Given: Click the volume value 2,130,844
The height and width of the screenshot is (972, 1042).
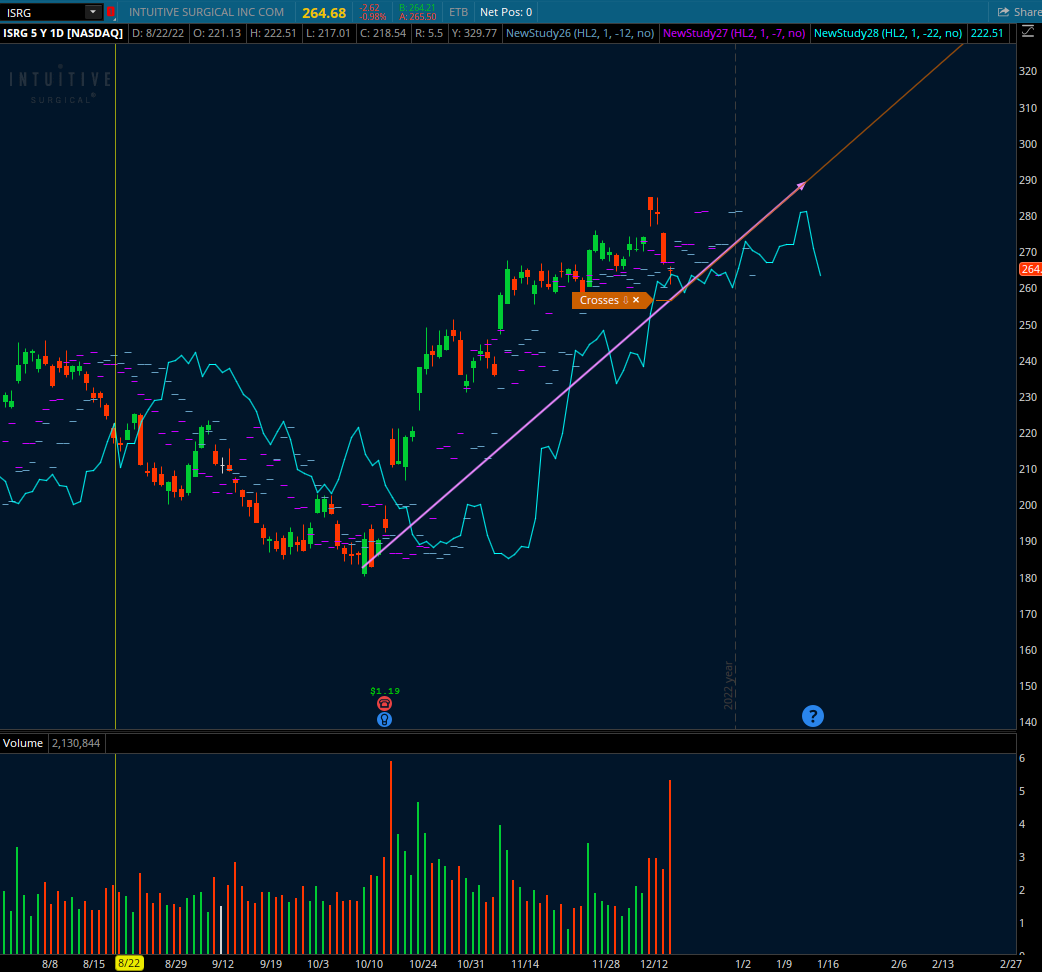Looking at the screenshot, I should (x=76, y=743).
